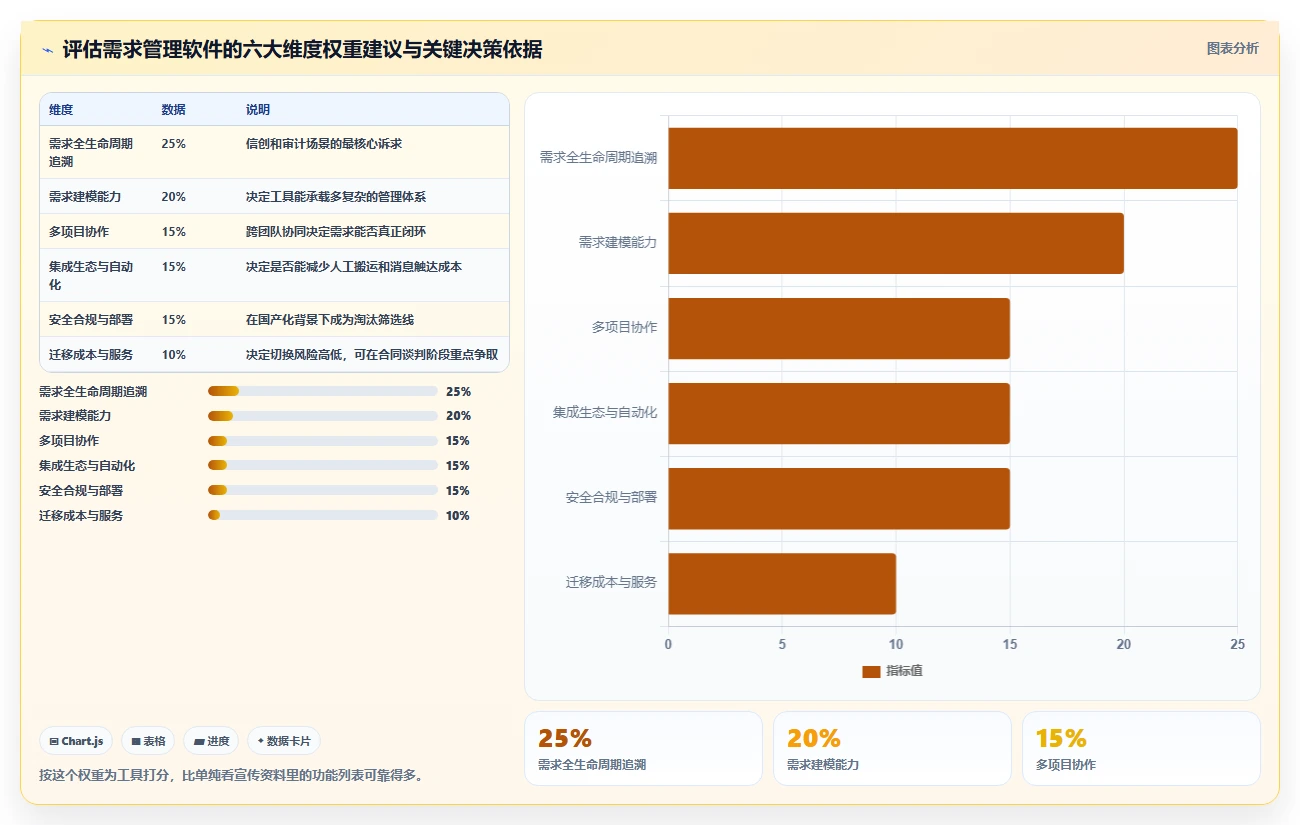Click 决定是否能减少人工搬运 description

[354, 267]
